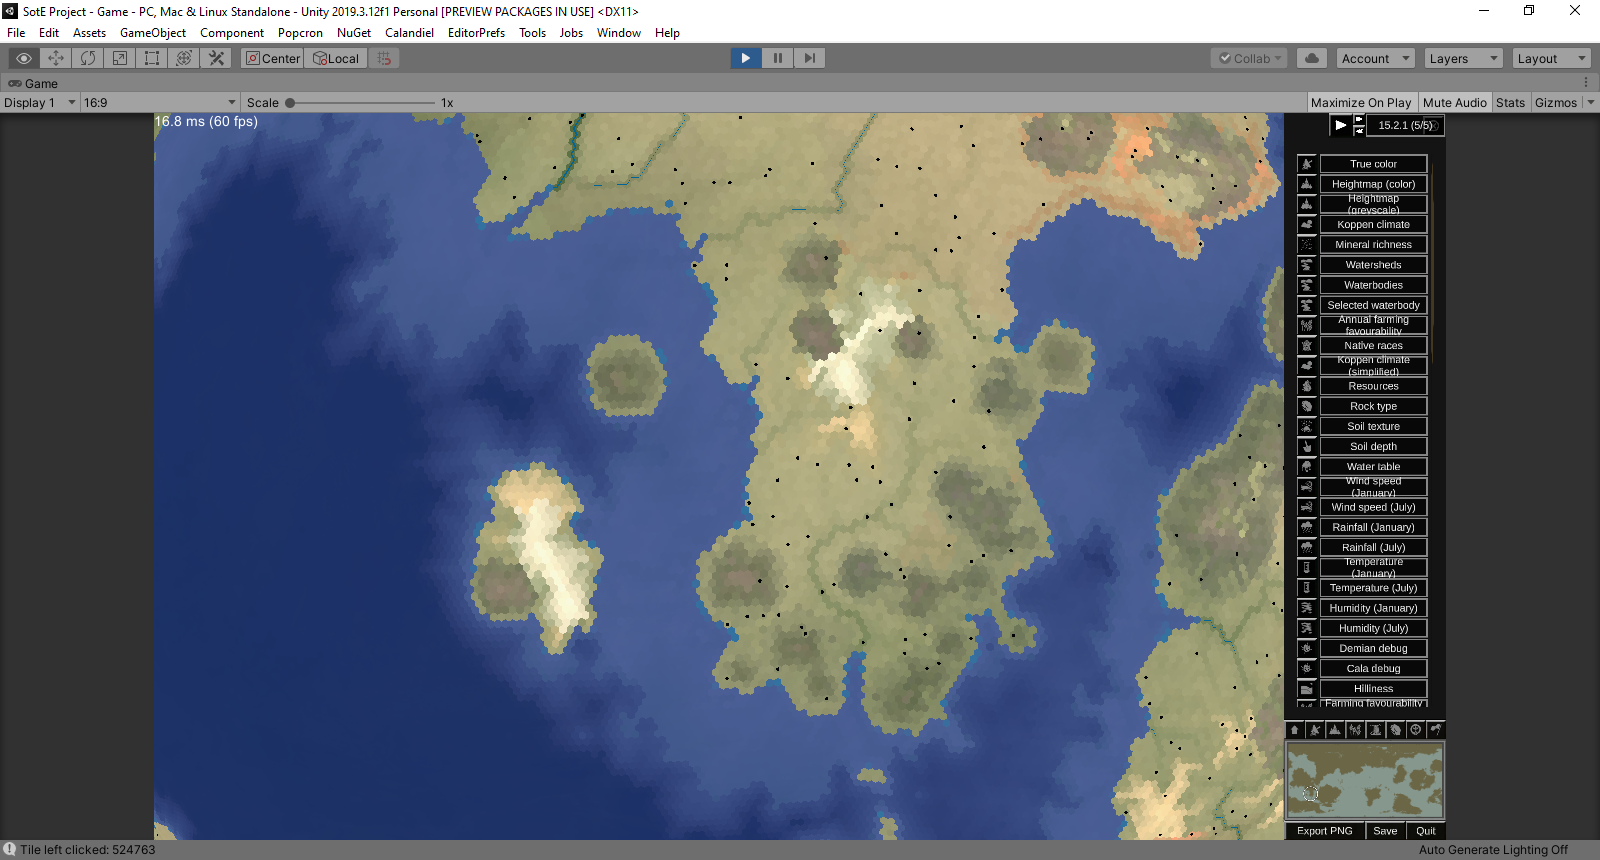Click the Mineral richness icon

[x=1307, y=244]
